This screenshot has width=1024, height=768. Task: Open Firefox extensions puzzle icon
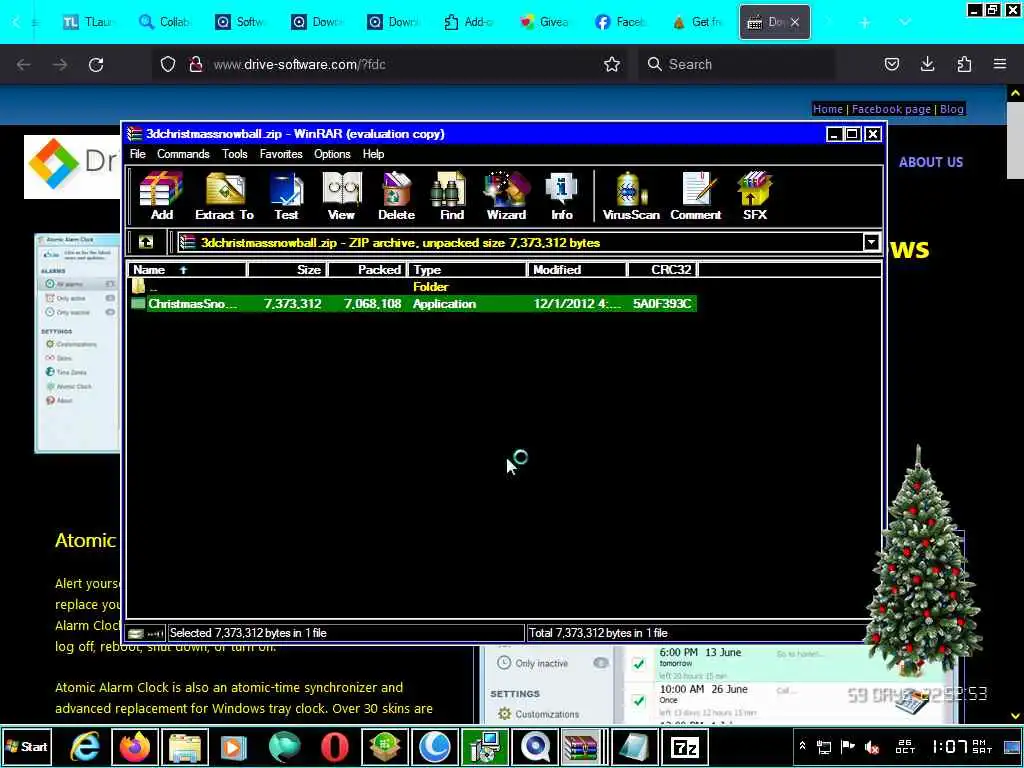click(x=964, y=64)
